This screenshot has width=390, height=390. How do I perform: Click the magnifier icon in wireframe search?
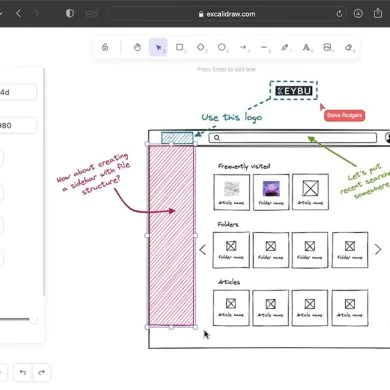(217, 138)
